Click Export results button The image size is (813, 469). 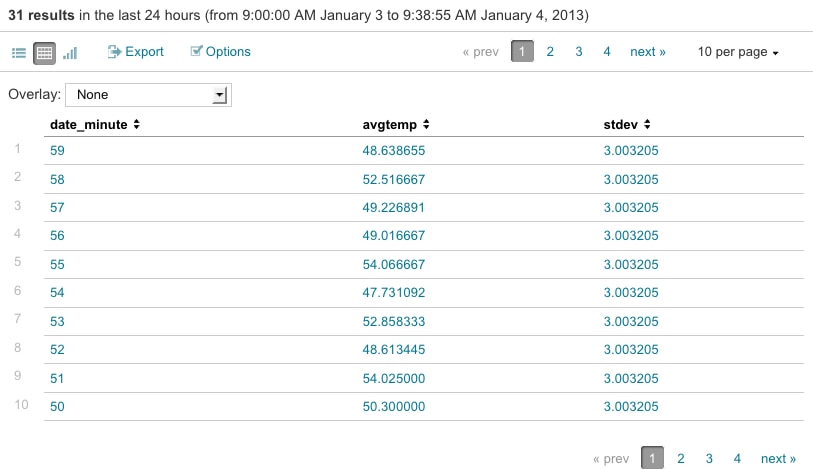(135, 51)
